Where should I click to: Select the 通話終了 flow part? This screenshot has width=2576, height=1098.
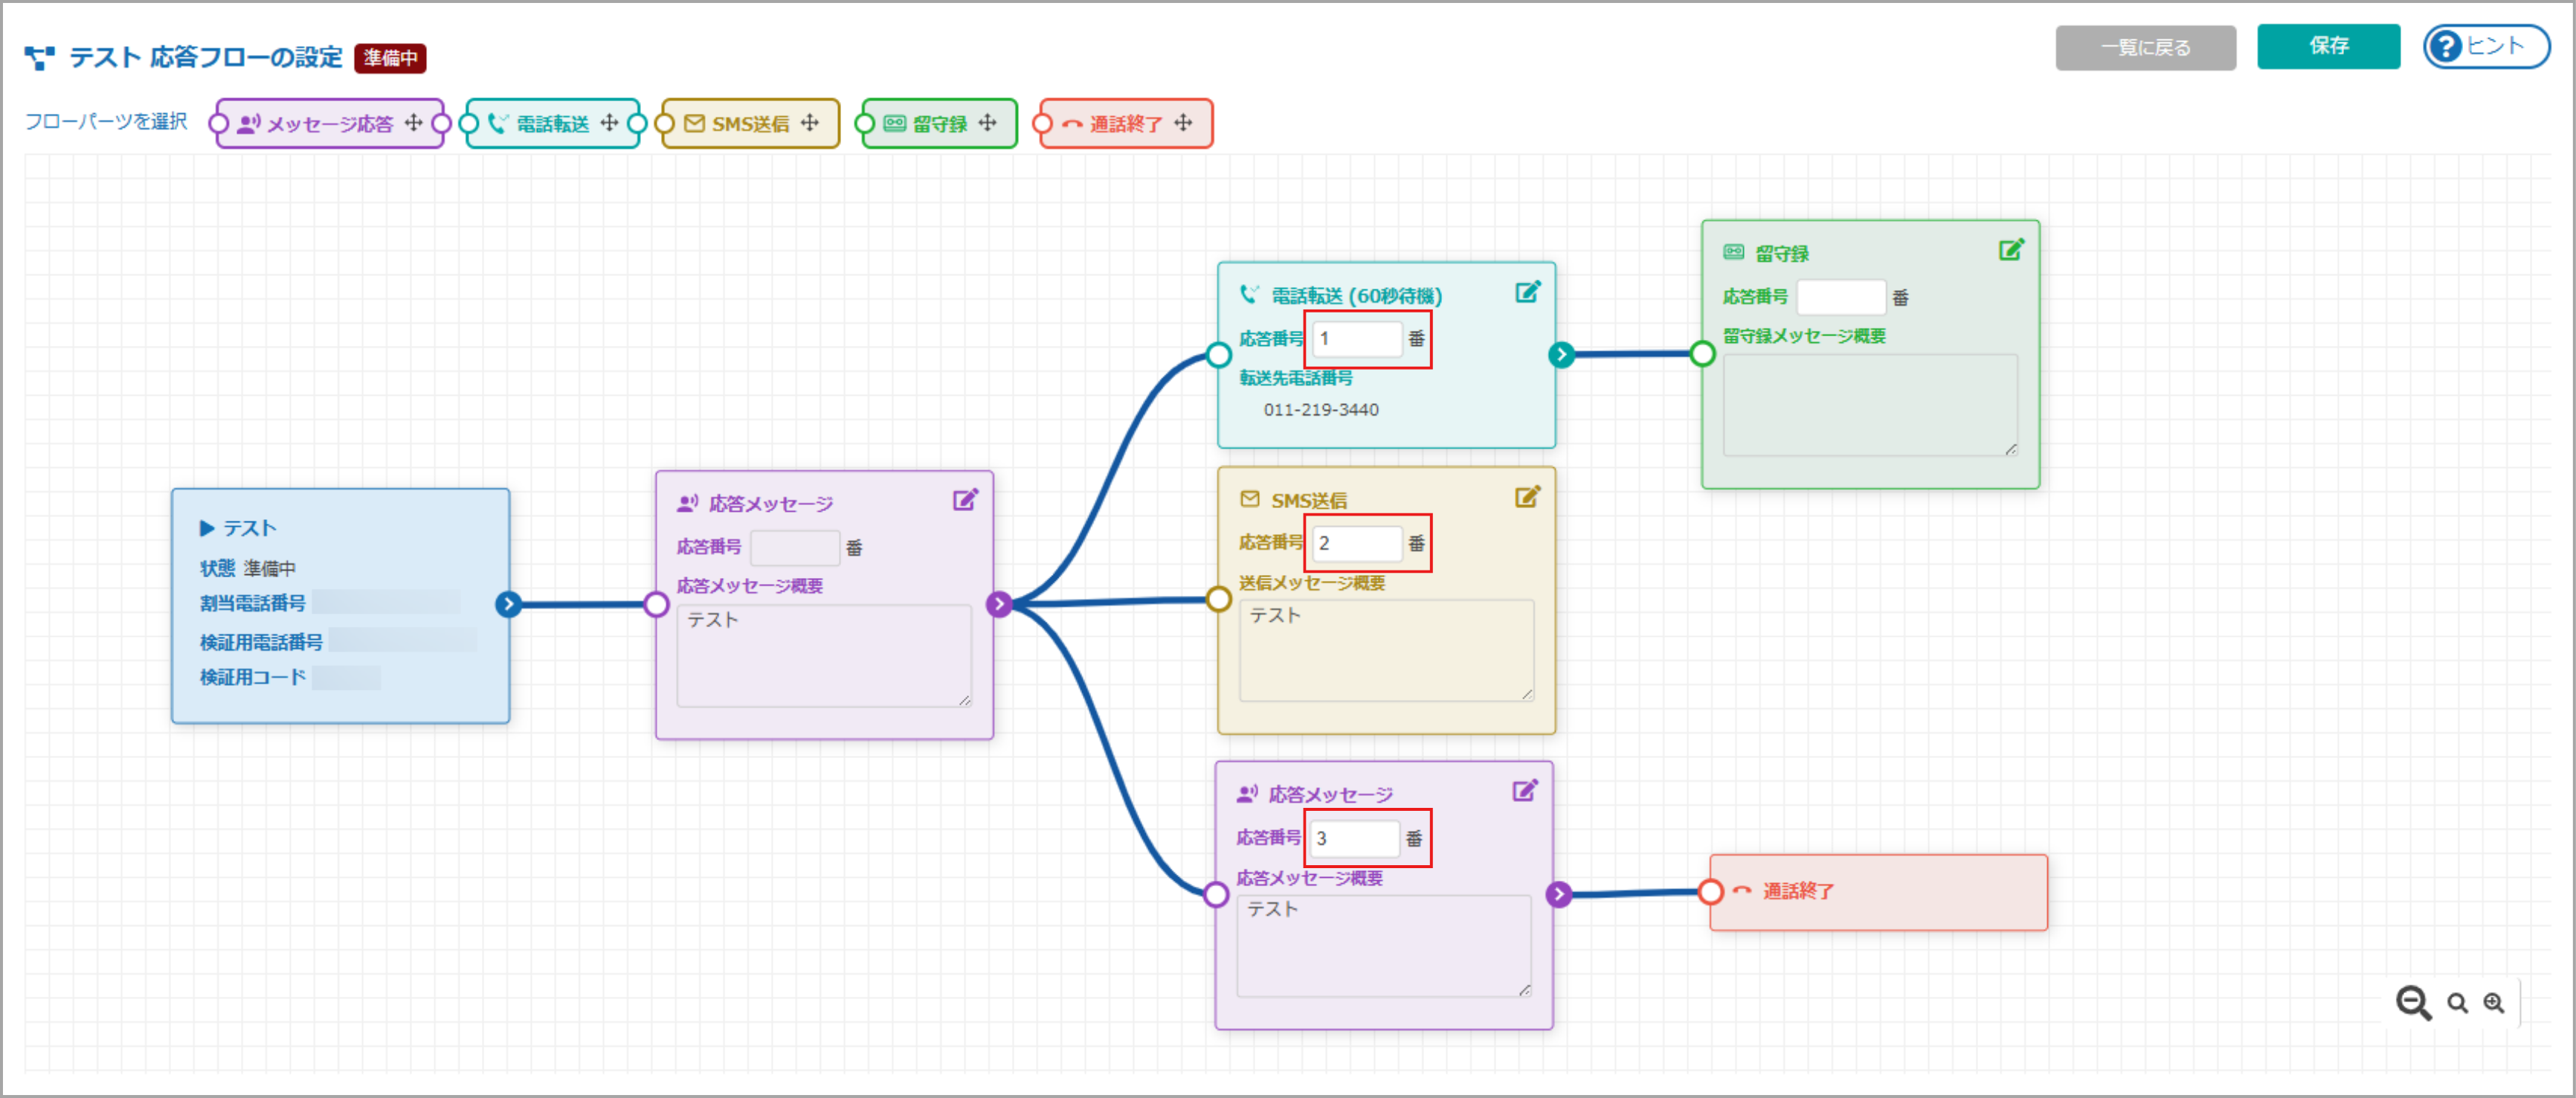point(1126,123)
